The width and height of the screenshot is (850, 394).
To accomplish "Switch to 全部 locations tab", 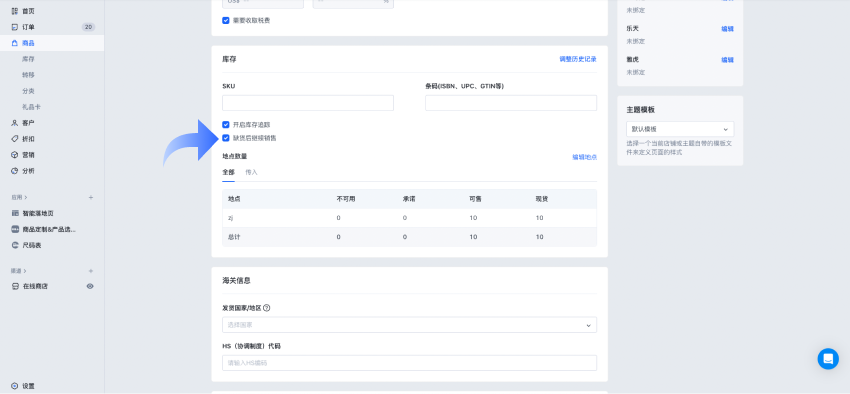I will tap(228, 172).
